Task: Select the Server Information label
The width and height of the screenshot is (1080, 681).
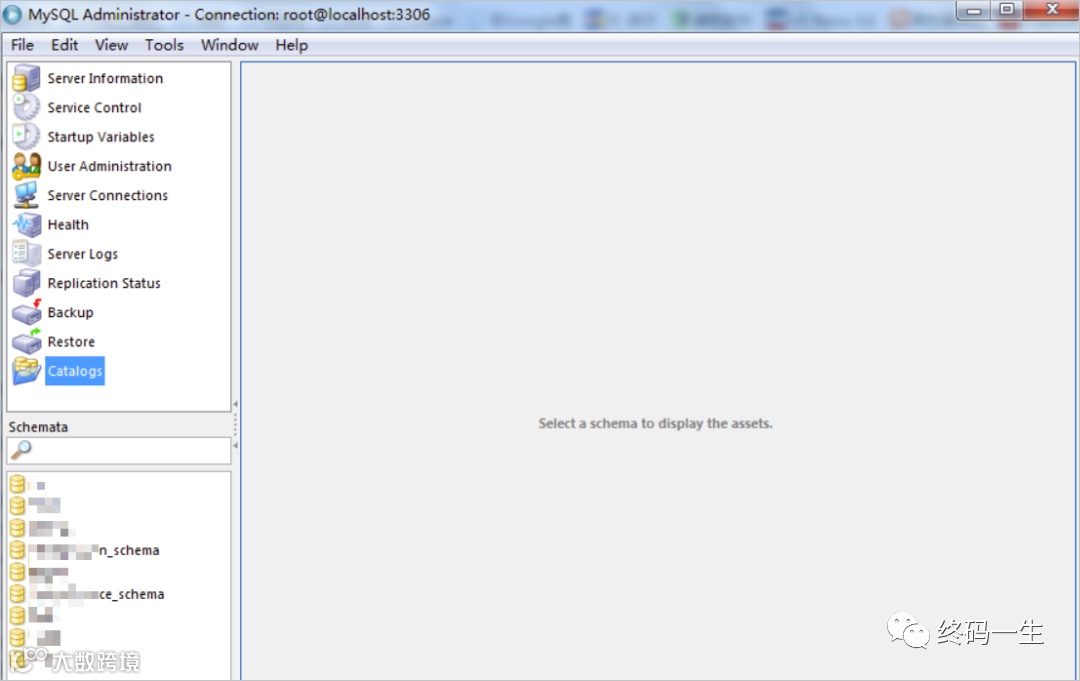Action: [x=105, y=78]
